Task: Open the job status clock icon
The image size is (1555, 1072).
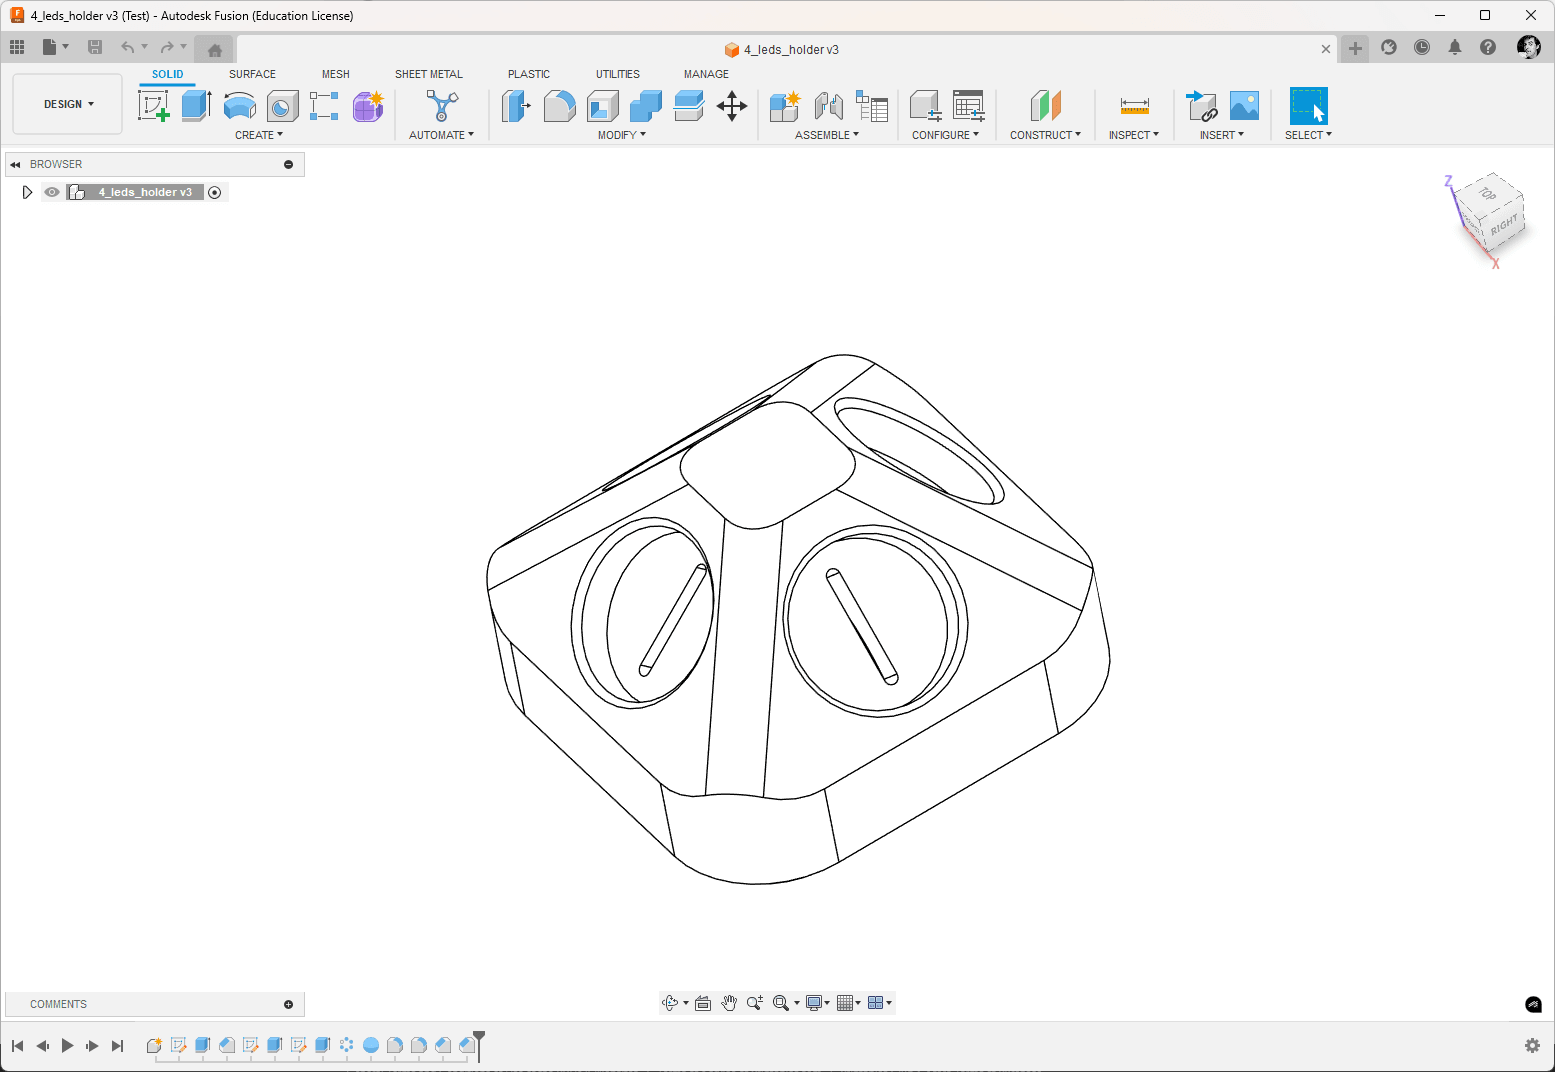Action: (x=1422, y=47)
